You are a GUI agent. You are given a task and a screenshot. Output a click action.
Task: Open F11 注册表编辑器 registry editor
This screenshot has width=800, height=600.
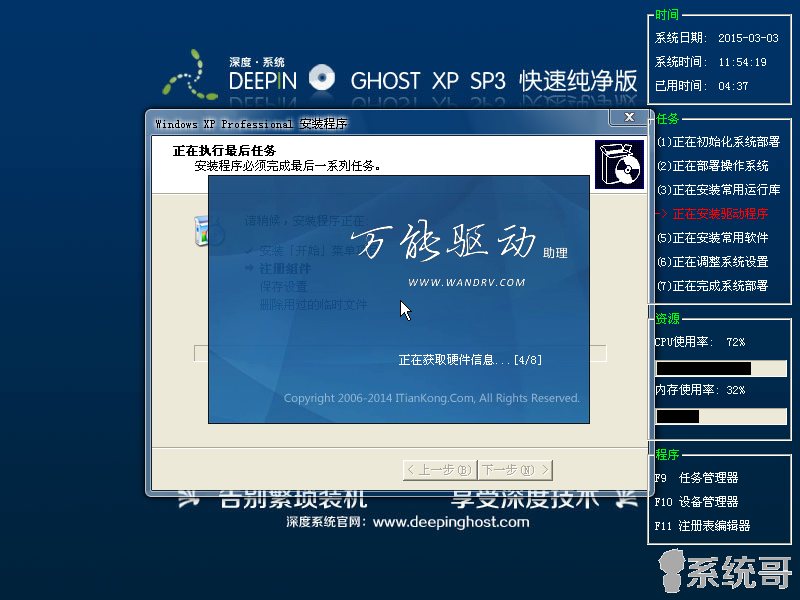pos(703,526)
